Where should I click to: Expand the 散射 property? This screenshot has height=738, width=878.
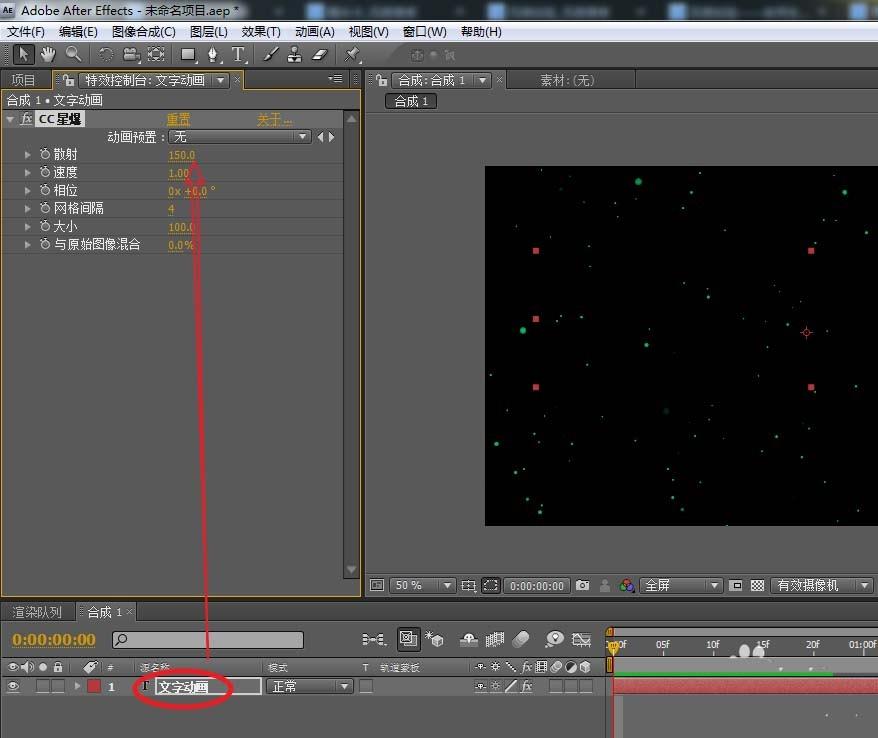point(25,155)
